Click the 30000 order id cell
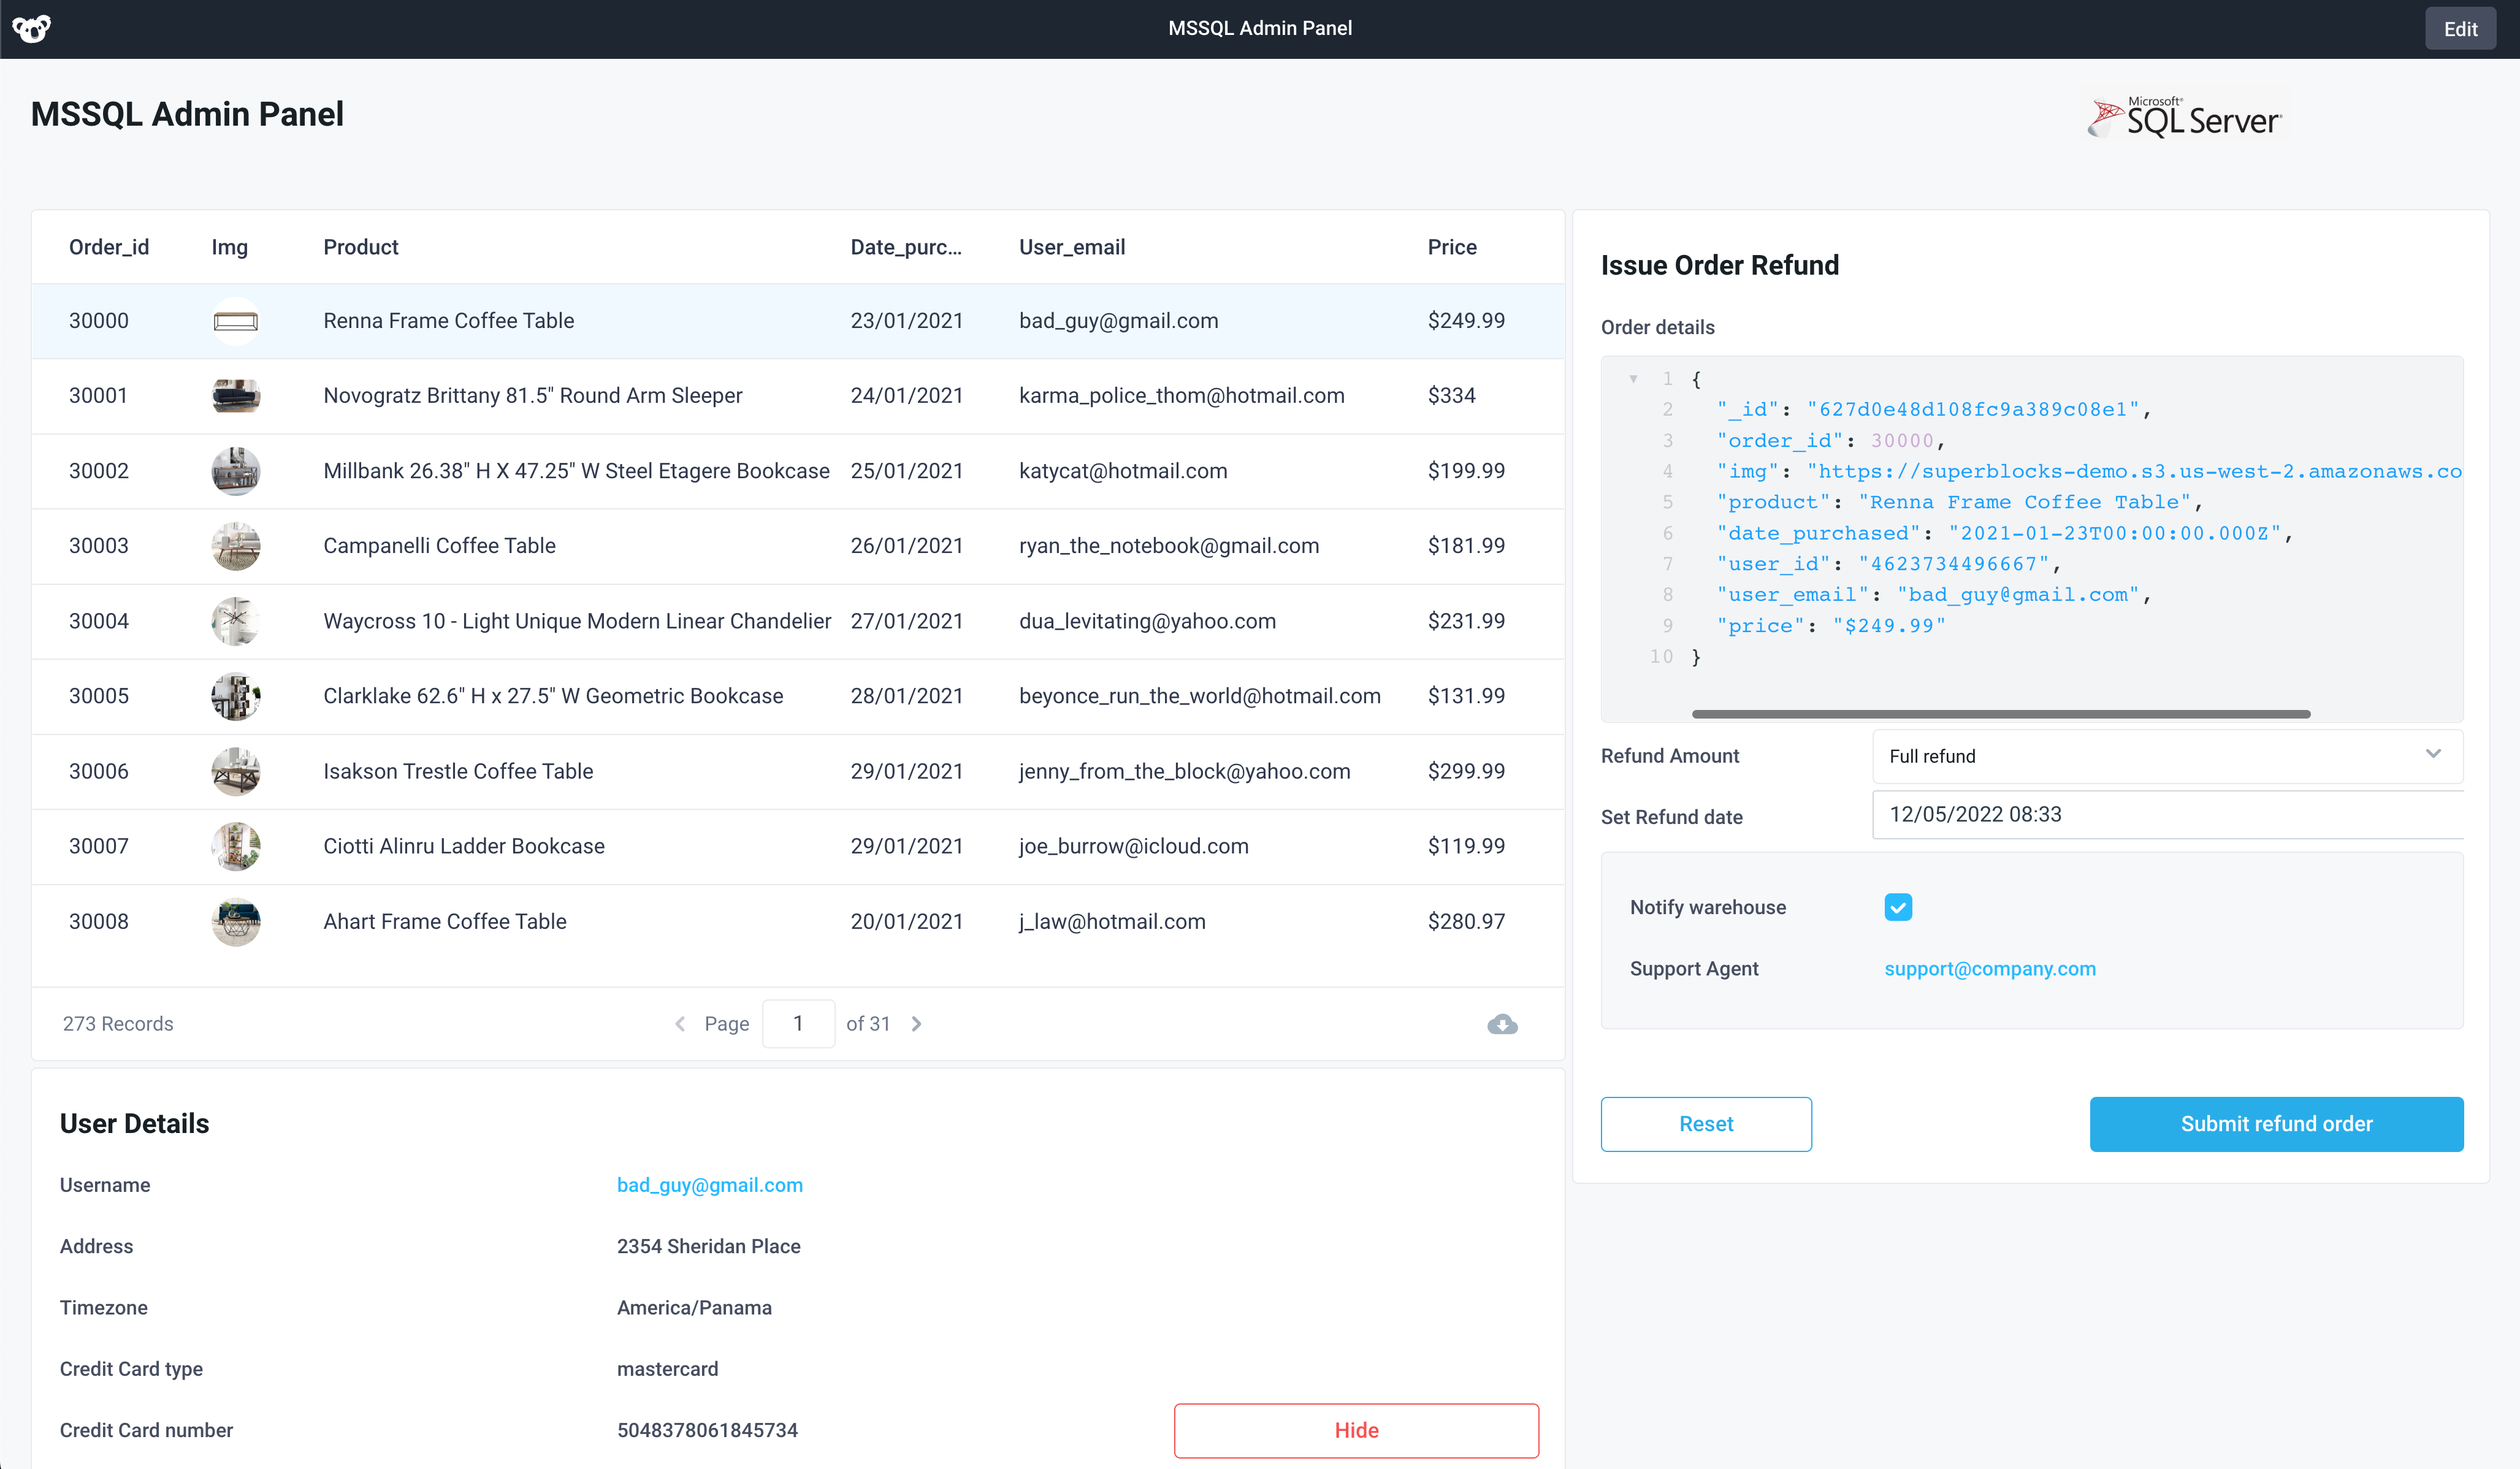The image size is (2520, 1469). [x=99, y=321]
